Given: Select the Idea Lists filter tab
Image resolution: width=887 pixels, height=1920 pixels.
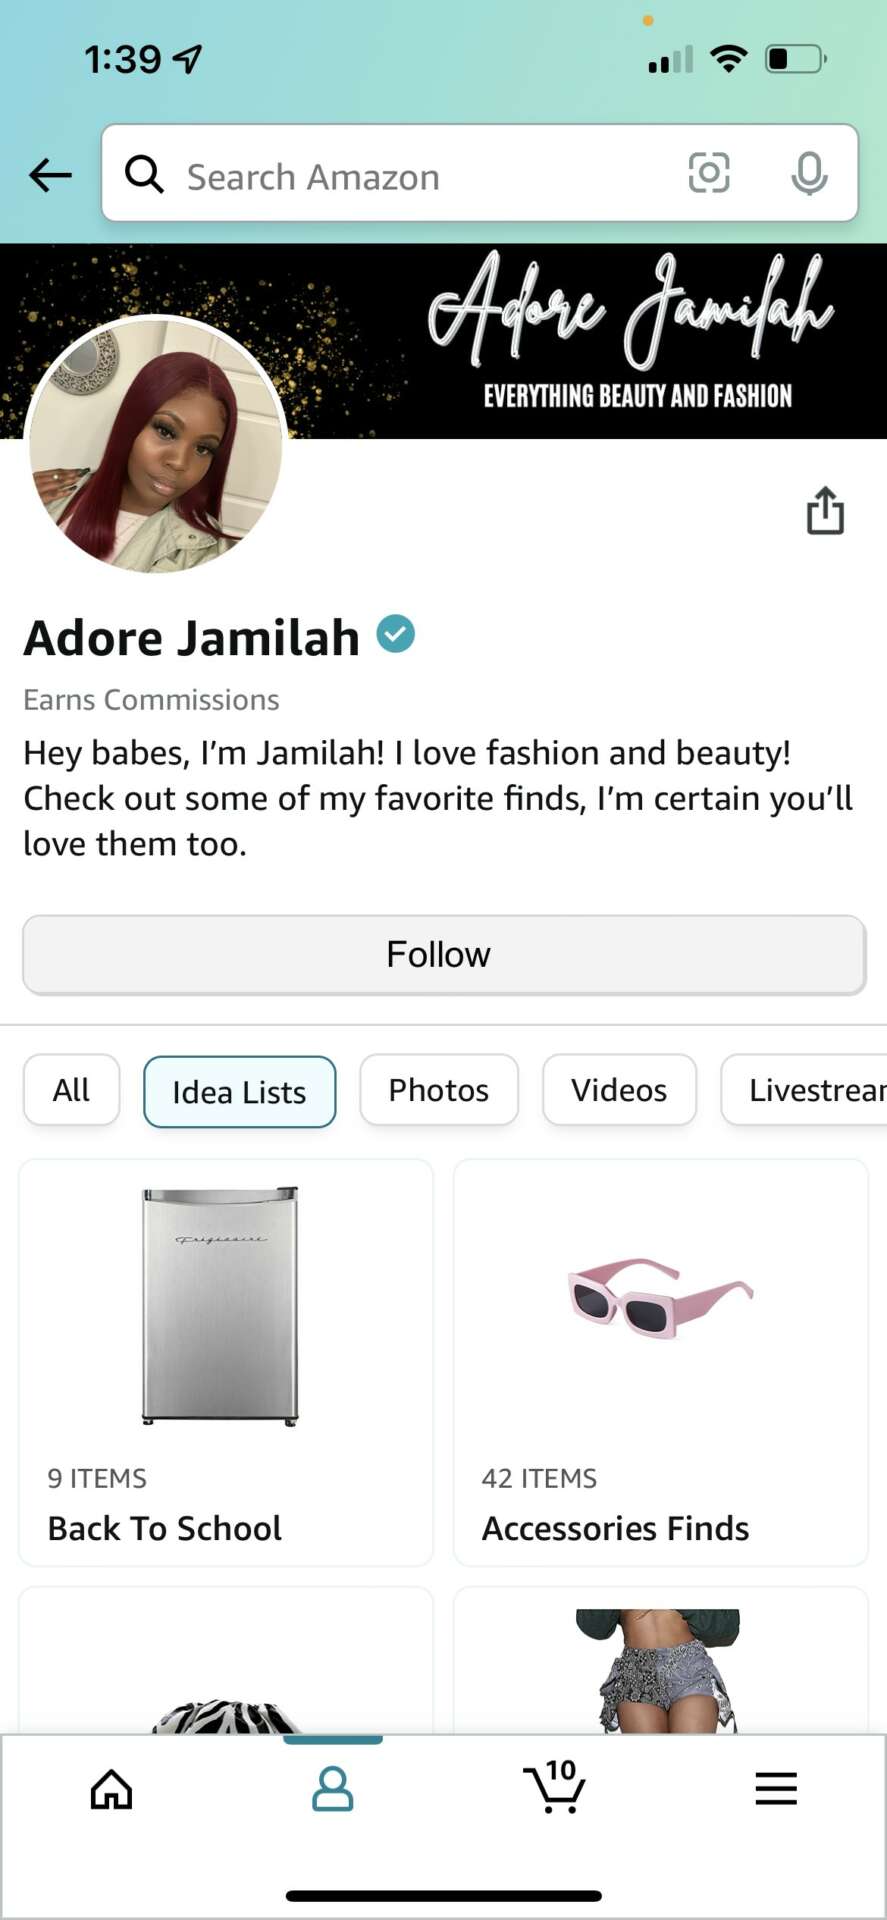Looking at the screenshot, I should pyautogui.click(x=239, y=1092).
